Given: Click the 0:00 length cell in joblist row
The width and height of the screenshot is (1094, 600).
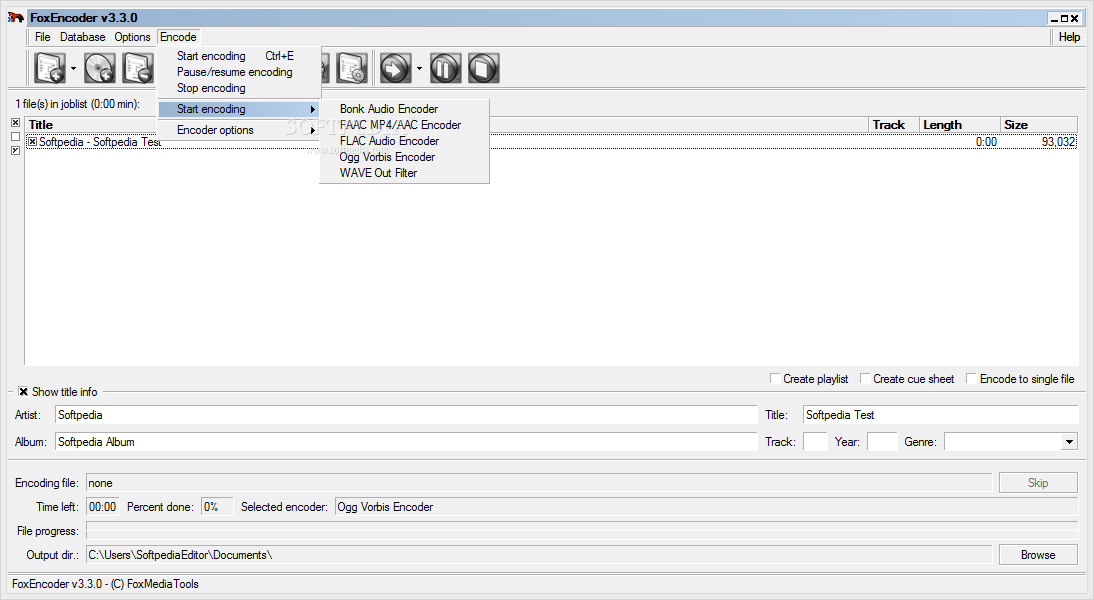Looking at the screenshot, I should pyautogui.click(x=986, y=142).
